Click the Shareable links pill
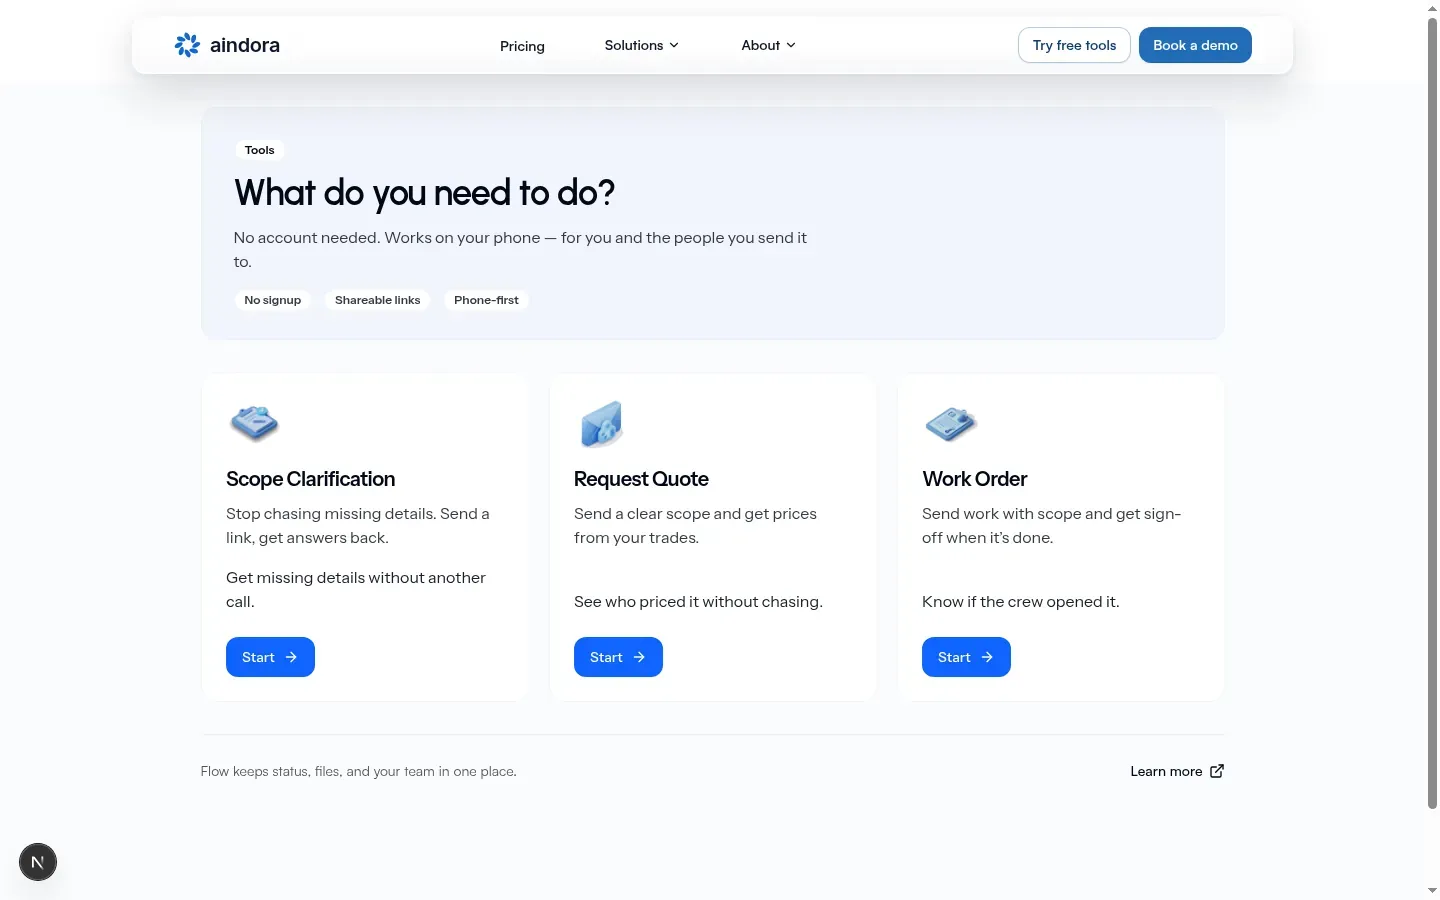1440x900 pixels. 377,300
